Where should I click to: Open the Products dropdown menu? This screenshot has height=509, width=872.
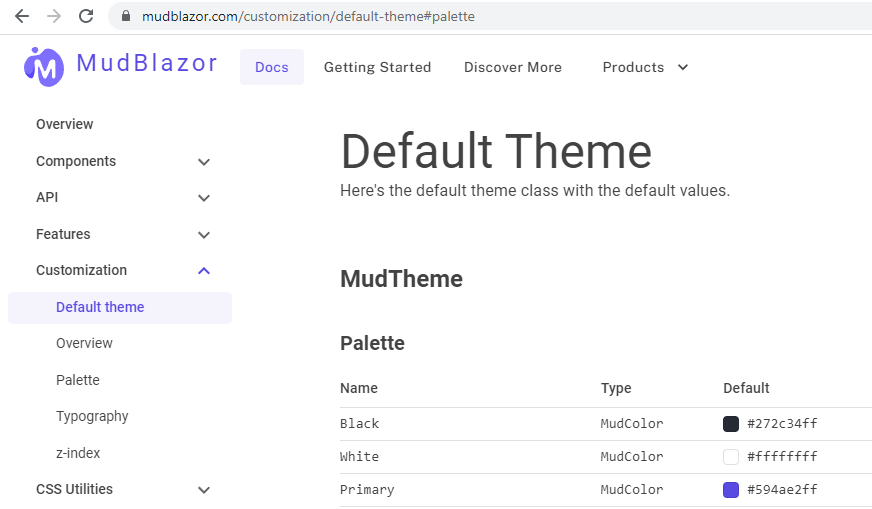645,67
